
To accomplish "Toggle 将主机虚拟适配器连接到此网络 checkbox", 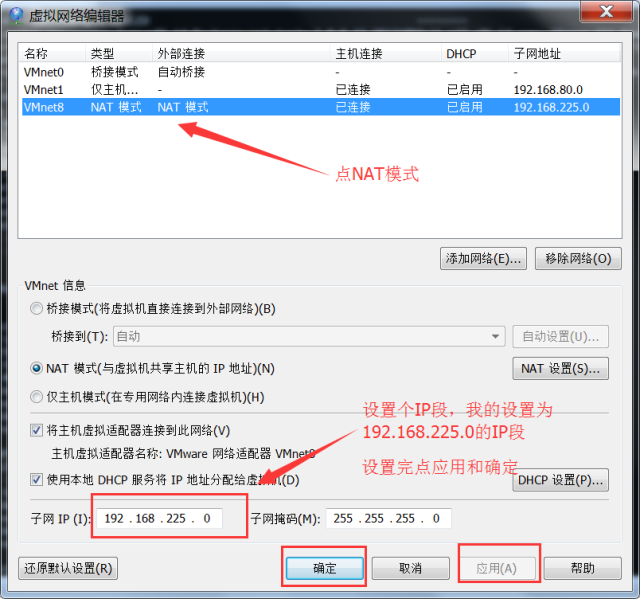I will click(36, 430).
